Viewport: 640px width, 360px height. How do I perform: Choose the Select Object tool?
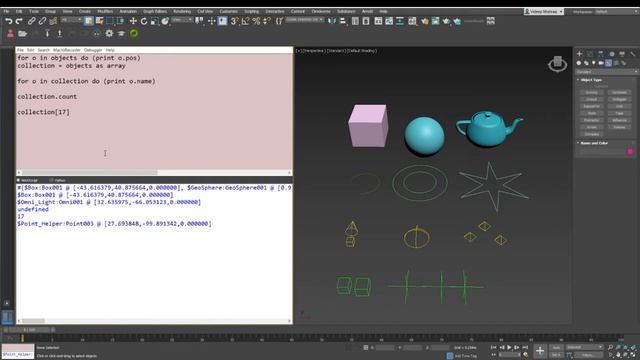coord(89,21)
